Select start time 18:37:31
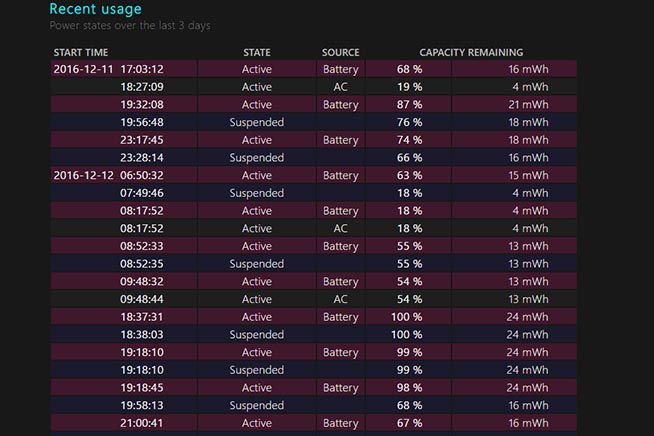The height and width of the screenshot is (436, 654). pyautogui.click(x=142, y=317)
